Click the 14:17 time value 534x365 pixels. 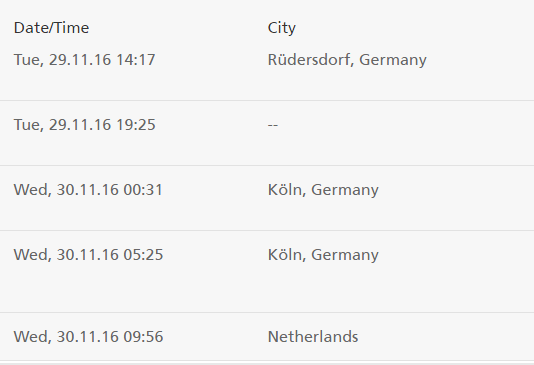point(136,60)
